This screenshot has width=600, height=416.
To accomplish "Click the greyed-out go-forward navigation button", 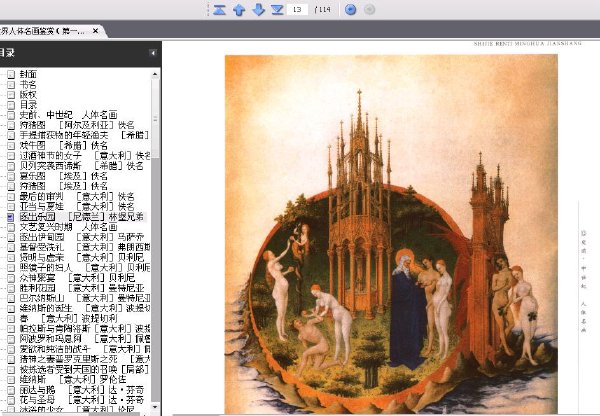I will click(369, 10).
